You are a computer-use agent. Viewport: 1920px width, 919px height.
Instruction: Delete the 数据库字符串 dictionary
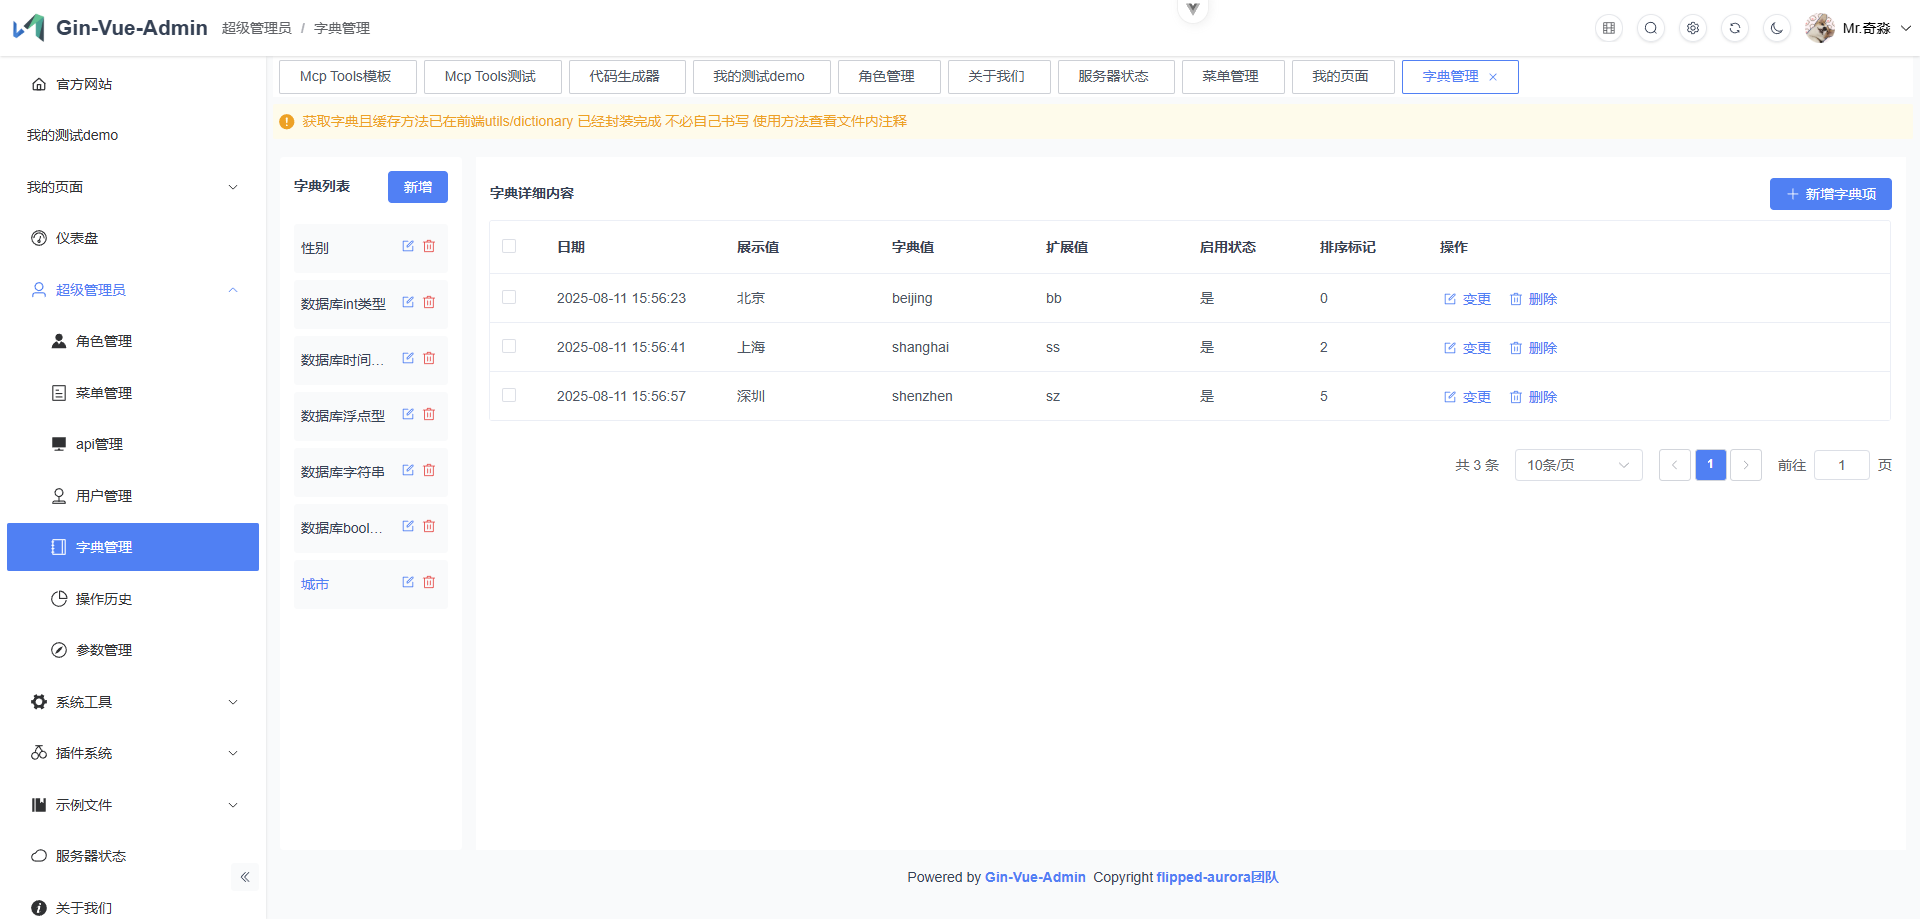[x=429, y=470]
